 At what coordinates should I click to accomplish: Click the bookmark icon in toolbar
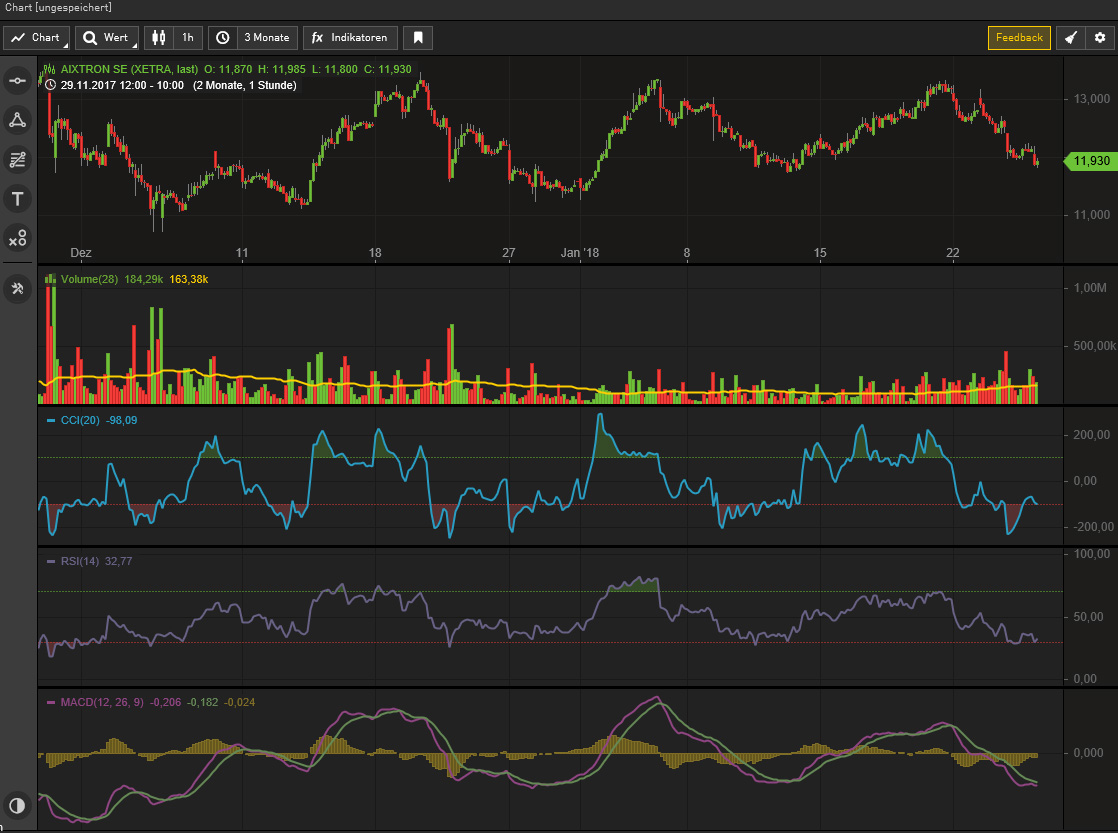pos(418,38)
